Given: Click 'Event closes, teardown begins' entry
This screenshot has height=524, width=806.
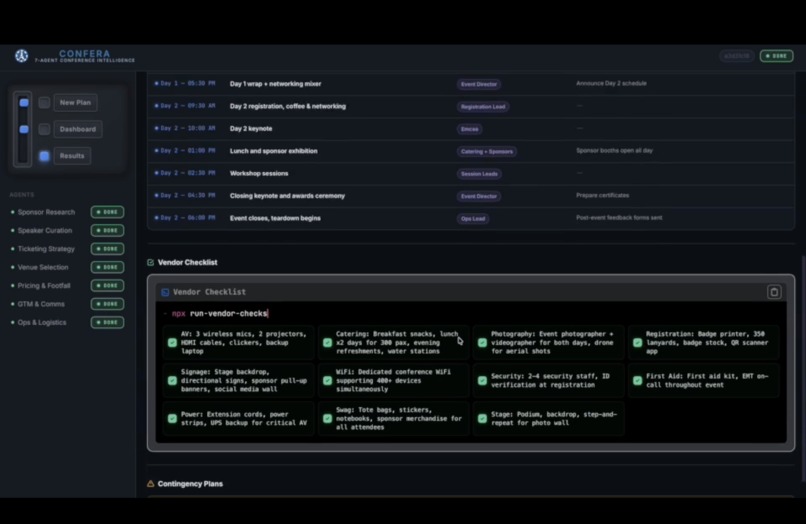Looking at the screenshot, I should tap(471, 218).
